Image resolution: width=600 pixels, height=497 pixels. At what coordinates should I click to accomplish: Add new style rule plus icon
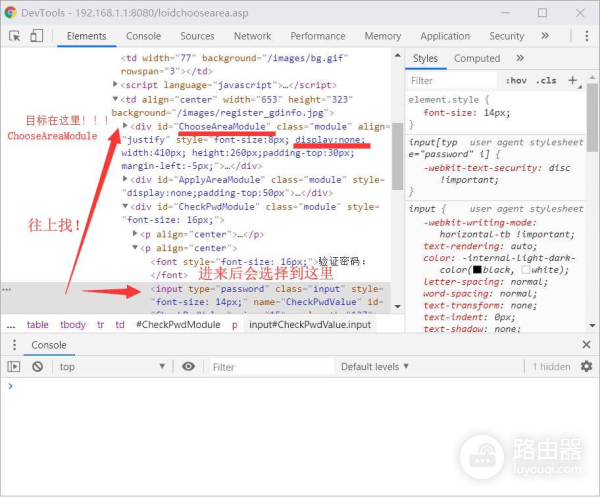tap(573, 80)
